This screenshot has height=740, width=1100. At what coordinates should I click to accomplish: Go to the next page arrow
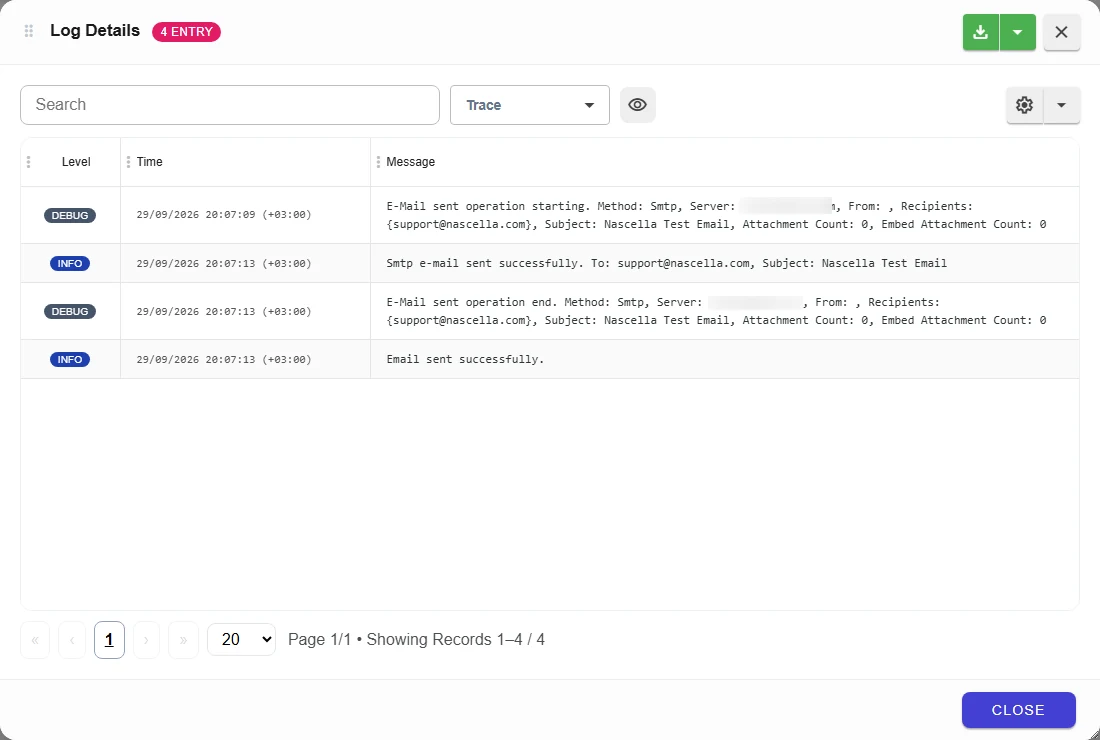tap(146, 640)
